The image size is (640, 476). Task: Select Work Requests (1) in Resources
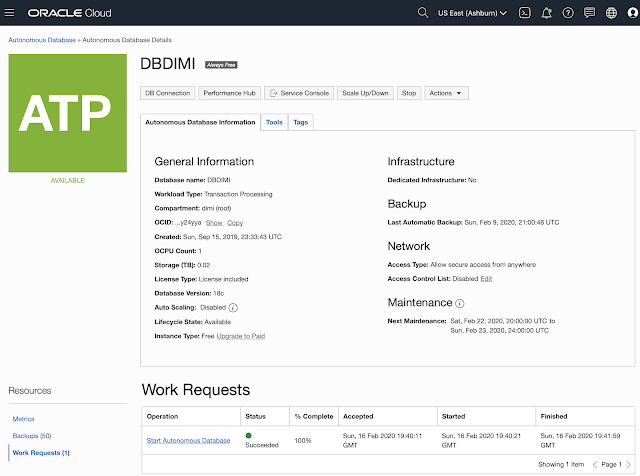pos(41,453)
